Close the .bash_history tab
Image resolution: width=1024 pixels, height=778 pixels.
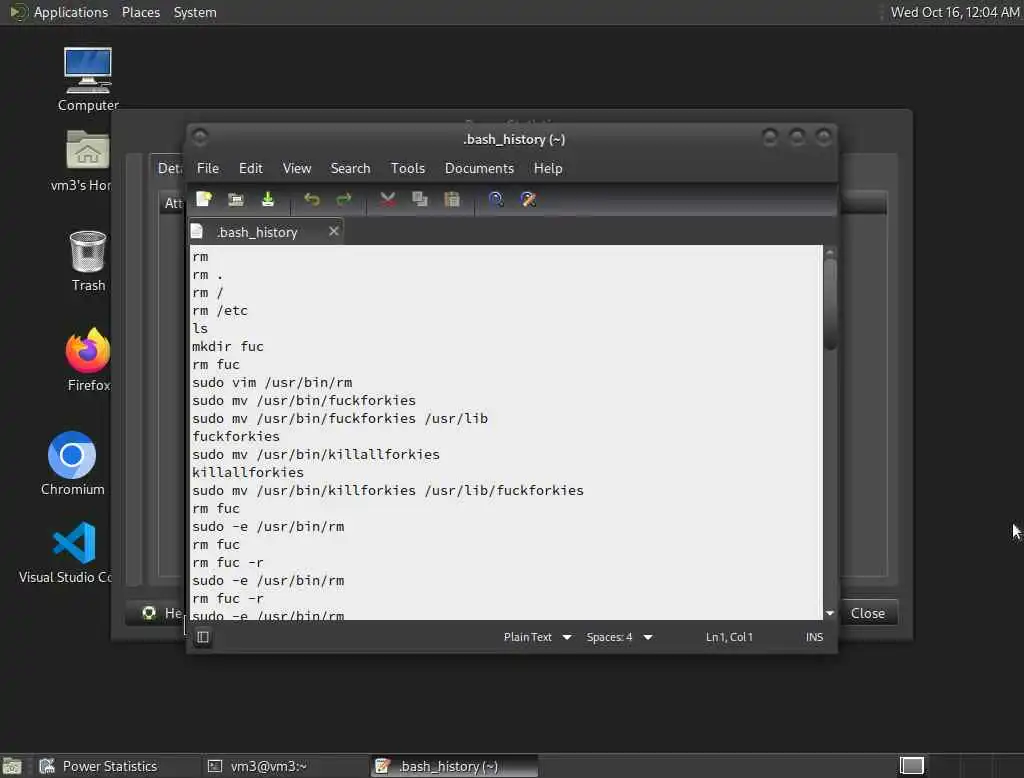(x=334, y=231)
